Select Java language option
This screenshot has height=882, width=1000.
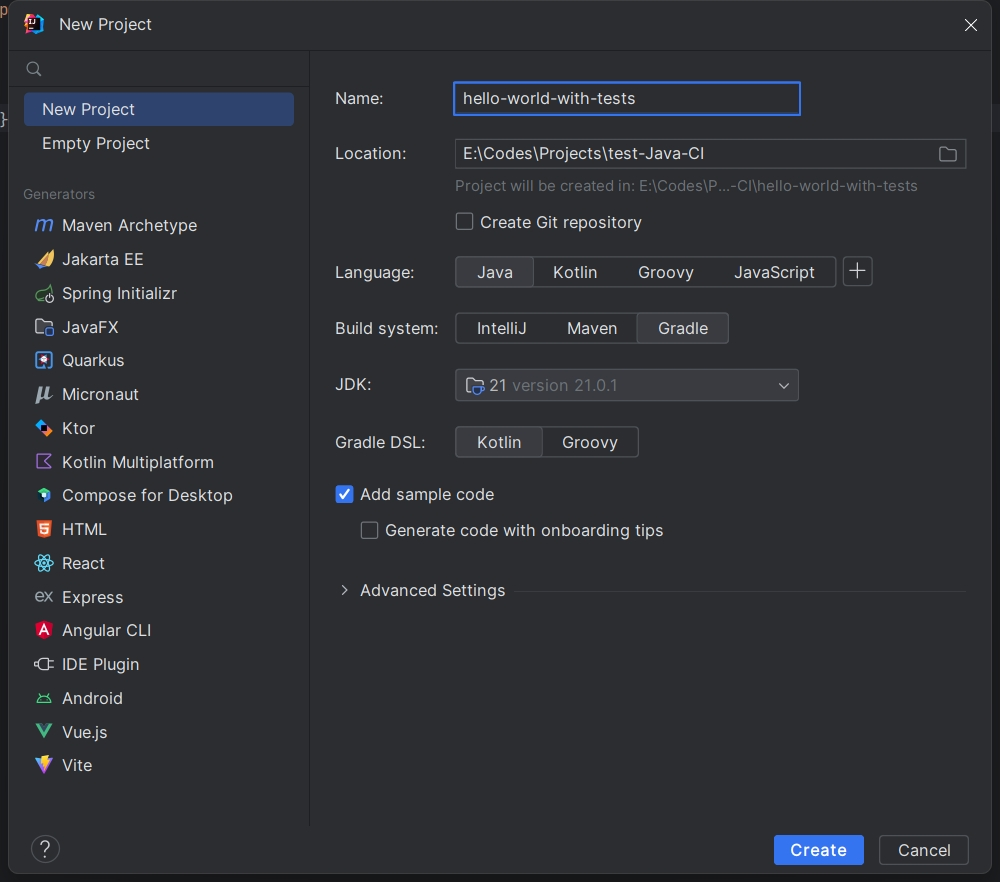(495, 272)
